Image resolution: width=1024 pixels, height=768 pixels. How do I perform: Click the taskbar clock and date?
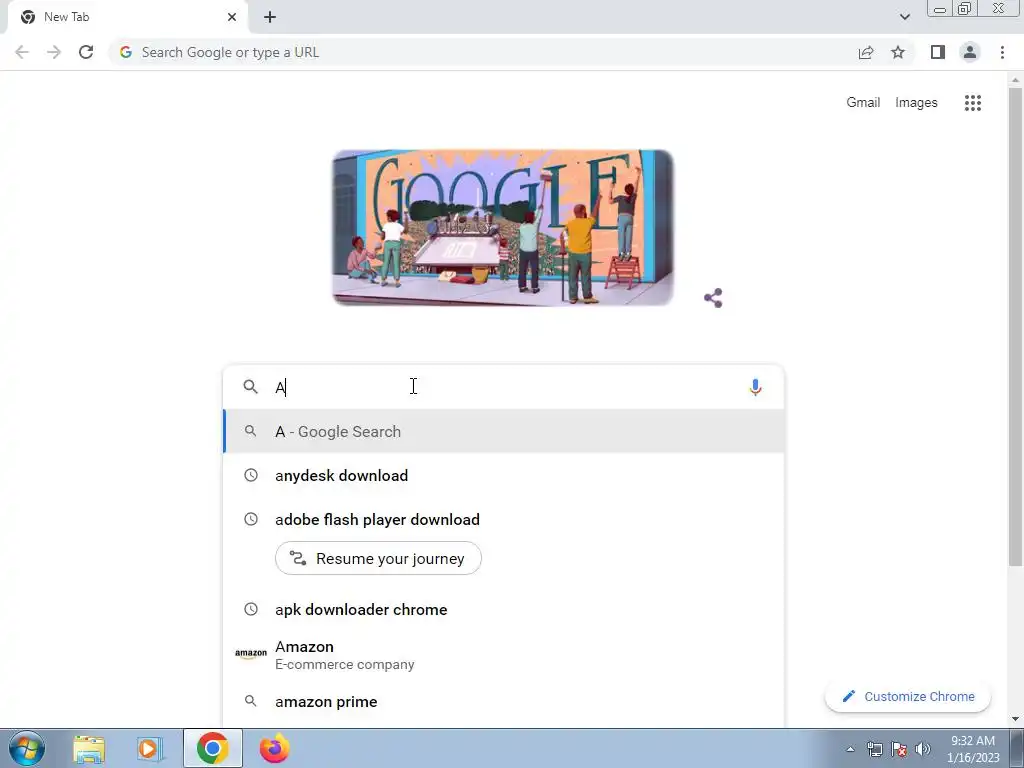(x=972, y=749)
